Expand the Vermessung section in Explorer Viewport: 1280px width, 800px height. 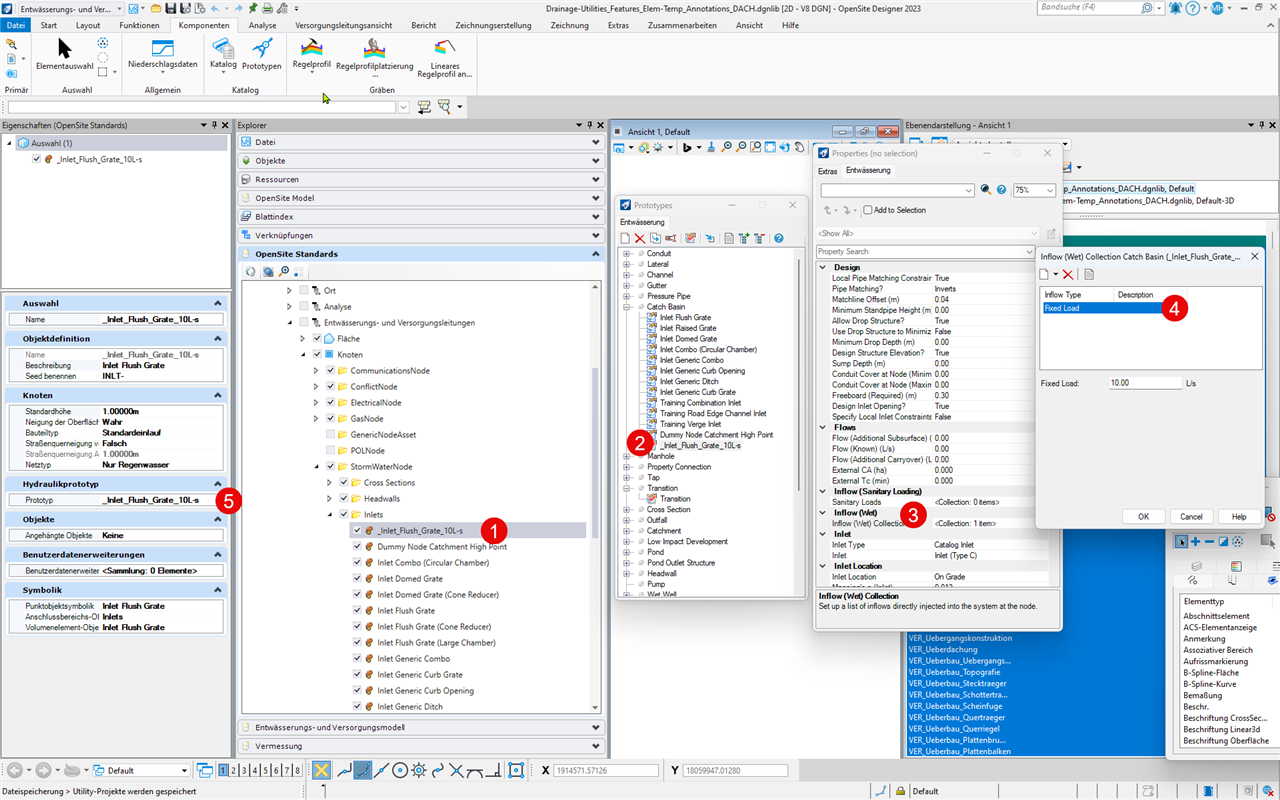597,746
